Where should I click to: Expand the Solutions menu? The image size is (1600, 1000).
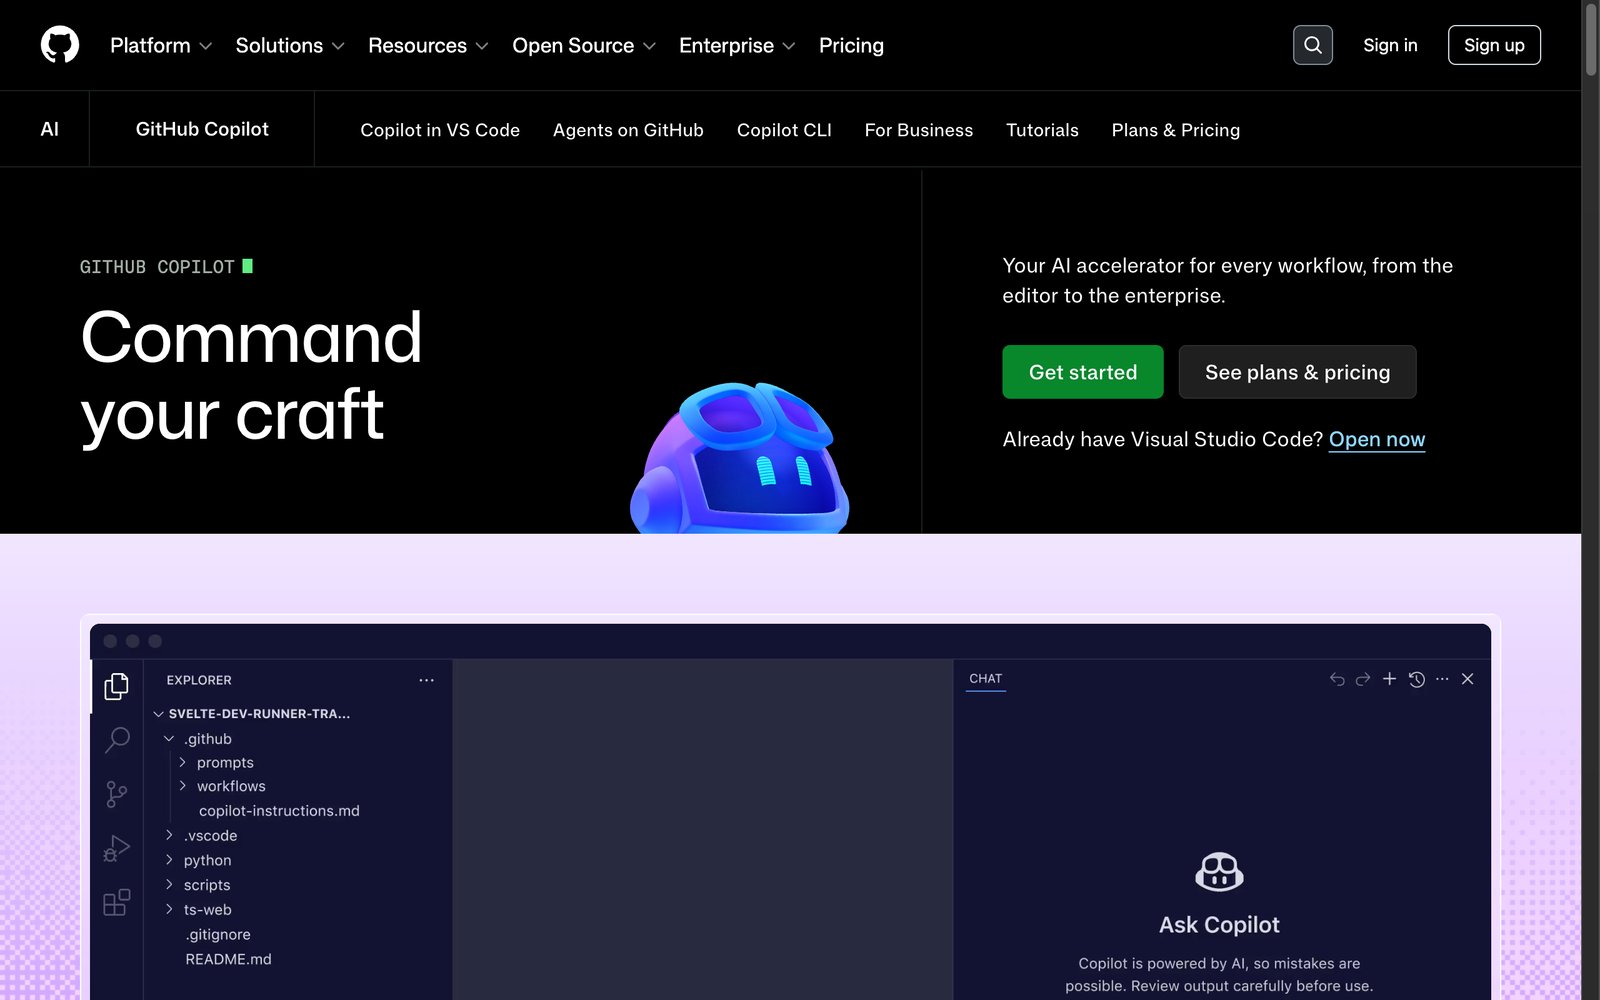click(x=290, y=46)
